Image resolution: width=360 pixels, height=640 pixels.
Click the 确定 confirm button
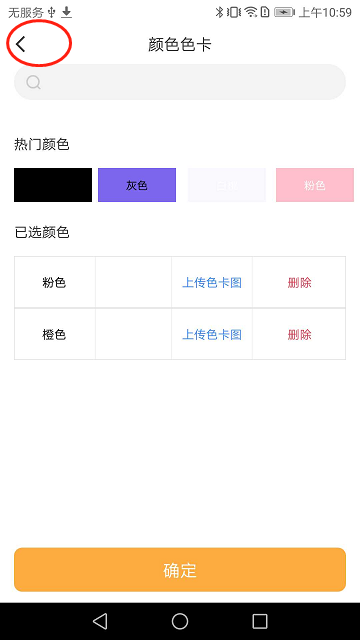point(180,570)
